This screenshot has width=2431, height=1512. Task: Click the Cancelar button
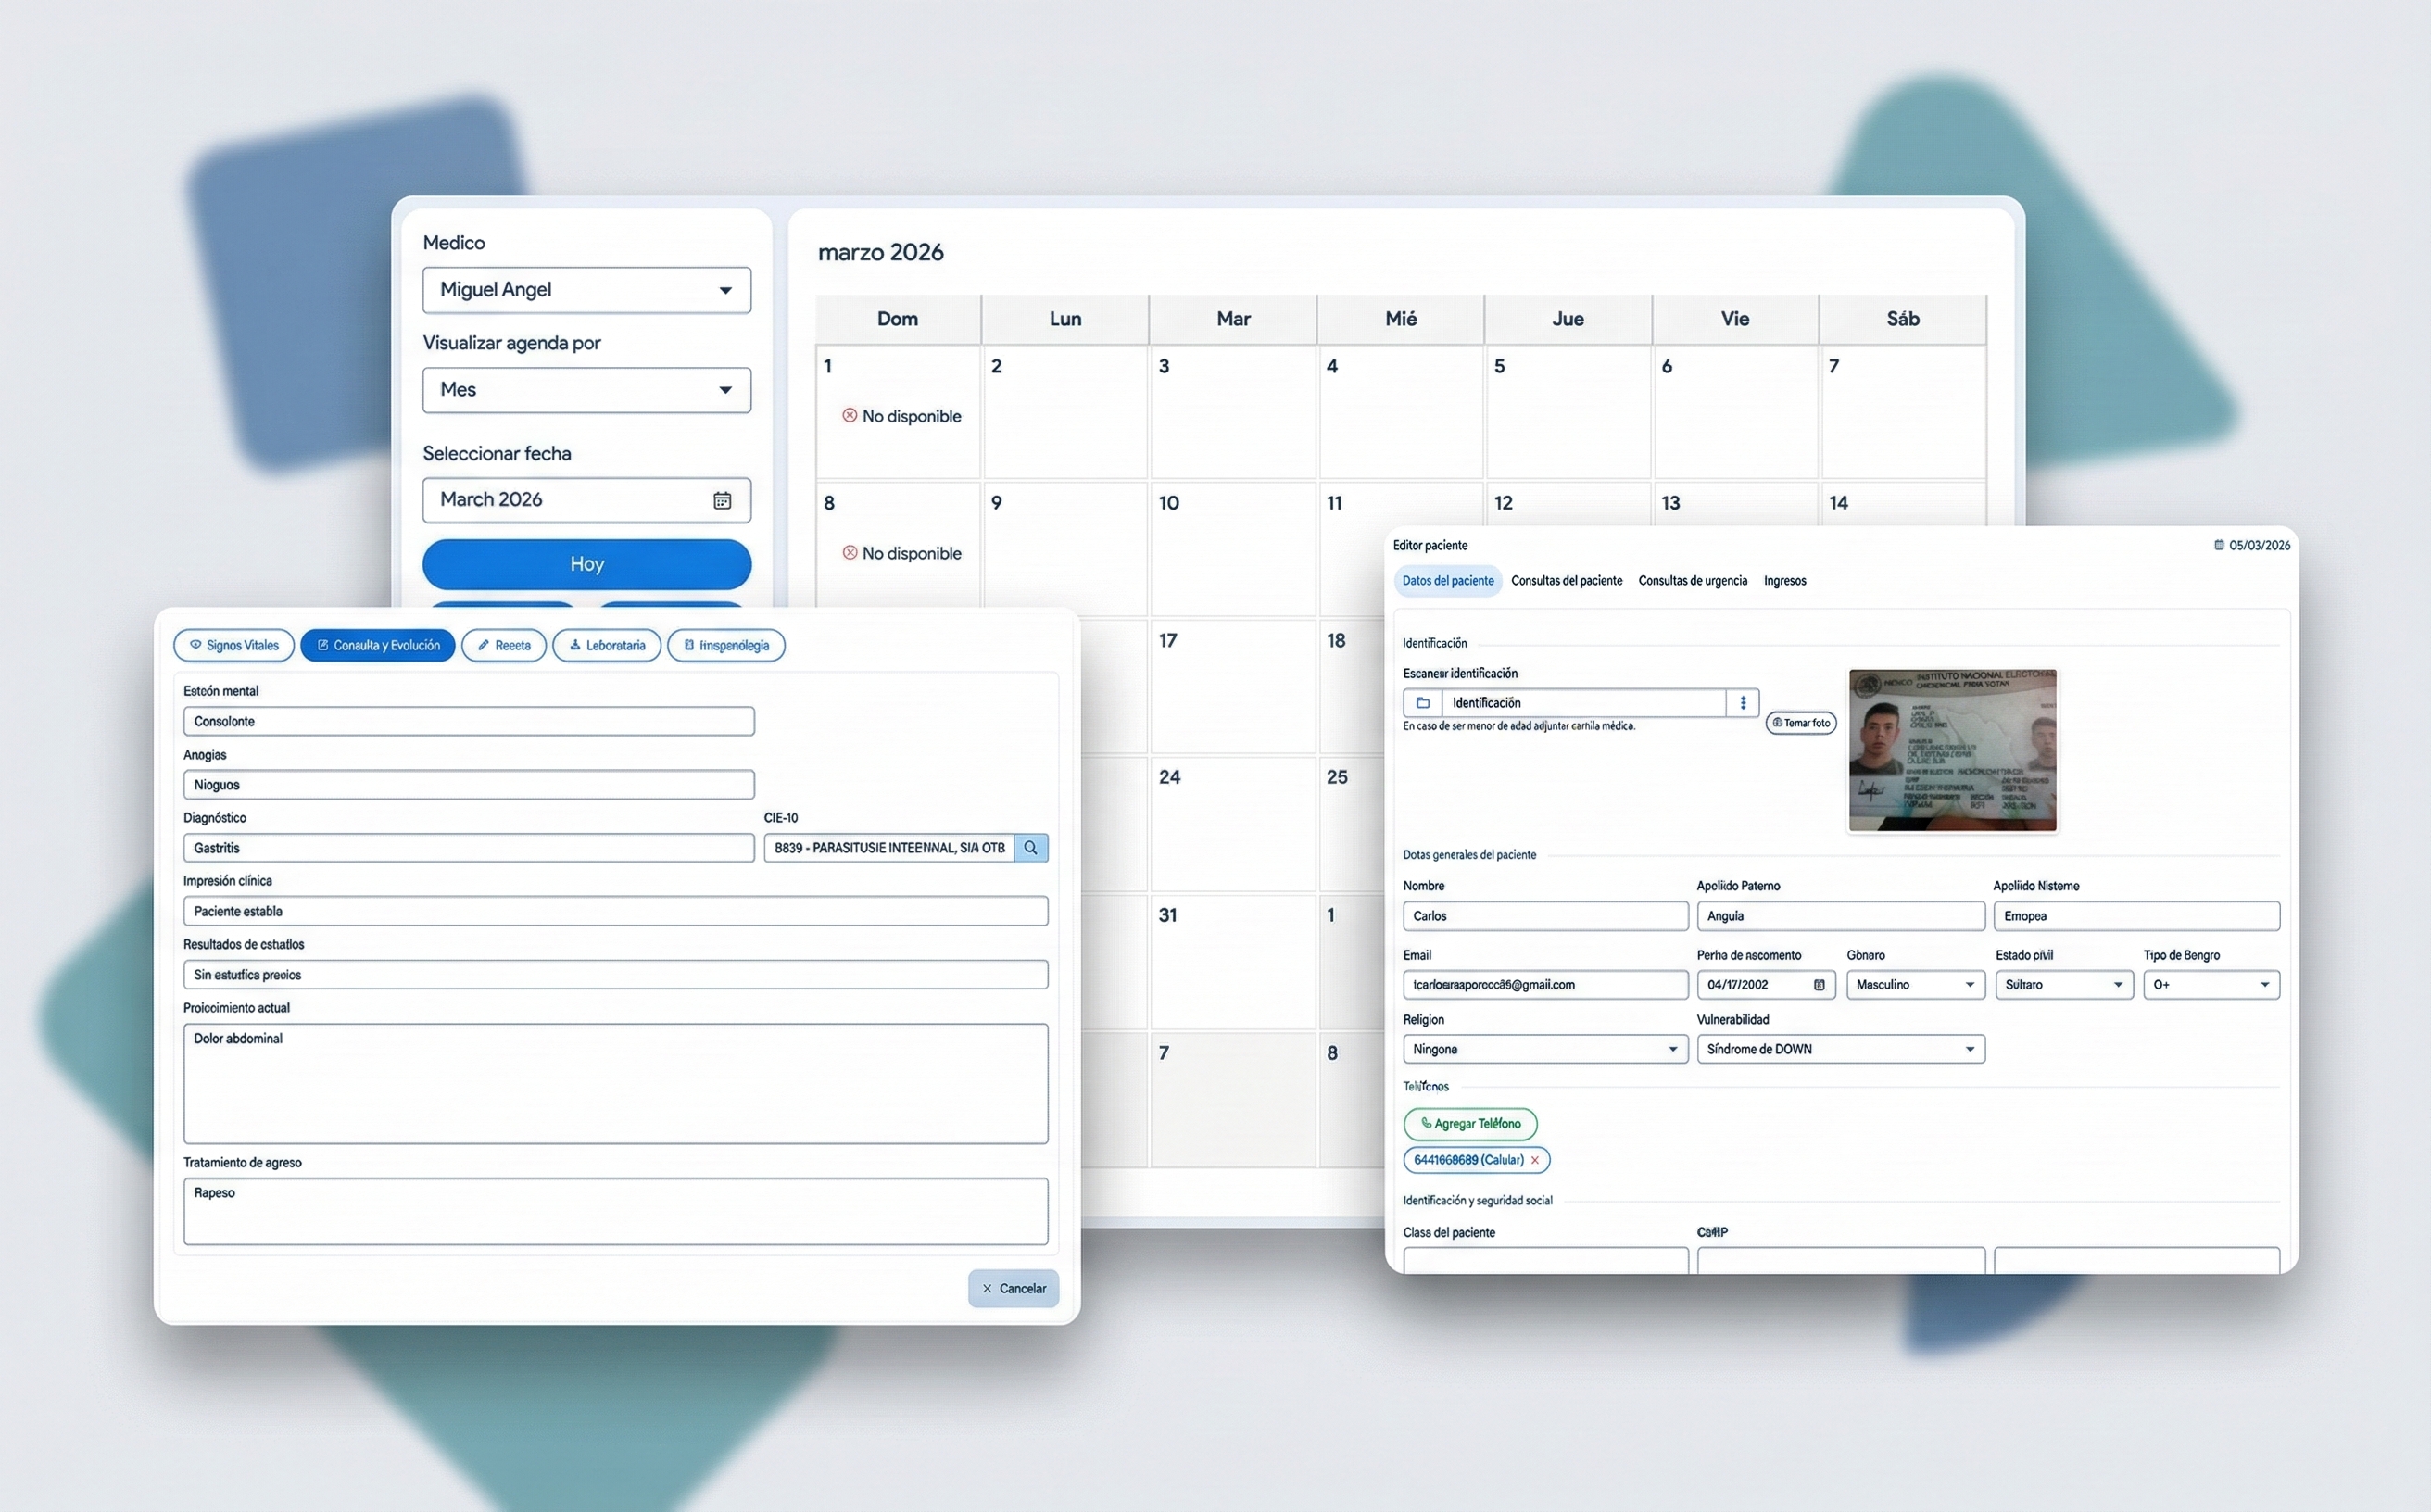click(x=1013, y=1288)
